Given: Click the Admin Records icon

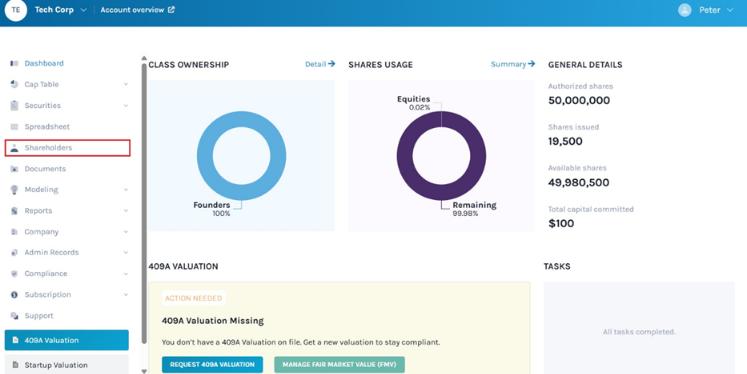Looking at the screenshot, I should pos(14,253).
